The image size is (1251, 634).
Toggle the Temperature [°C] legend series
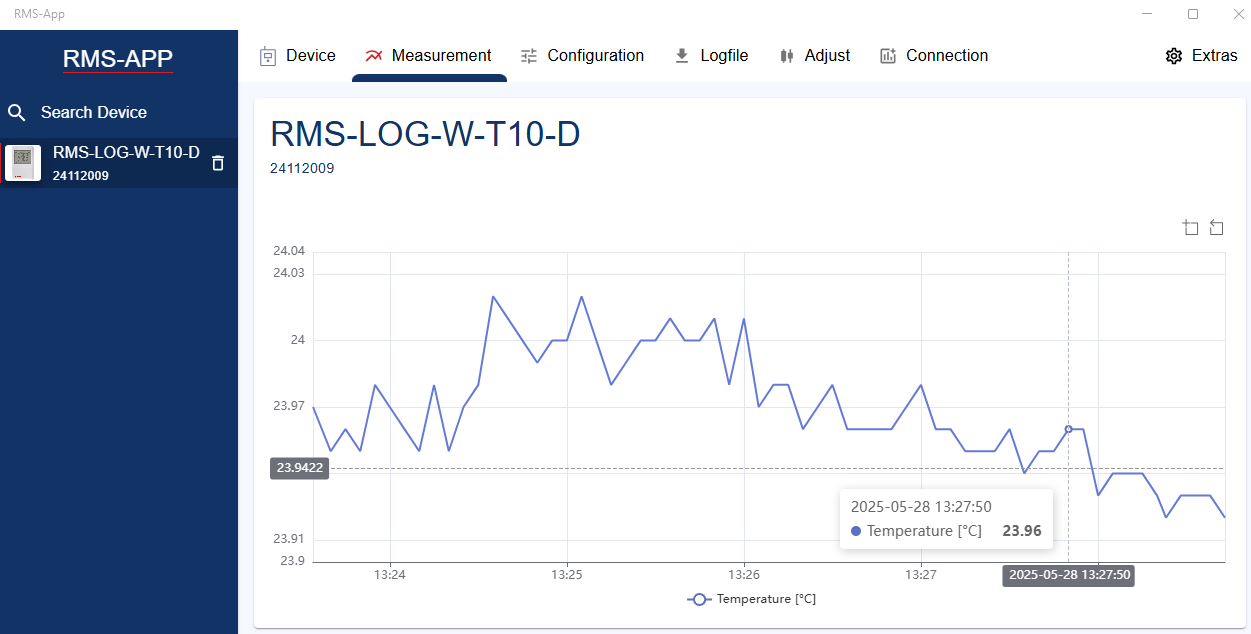pos(752,599)
